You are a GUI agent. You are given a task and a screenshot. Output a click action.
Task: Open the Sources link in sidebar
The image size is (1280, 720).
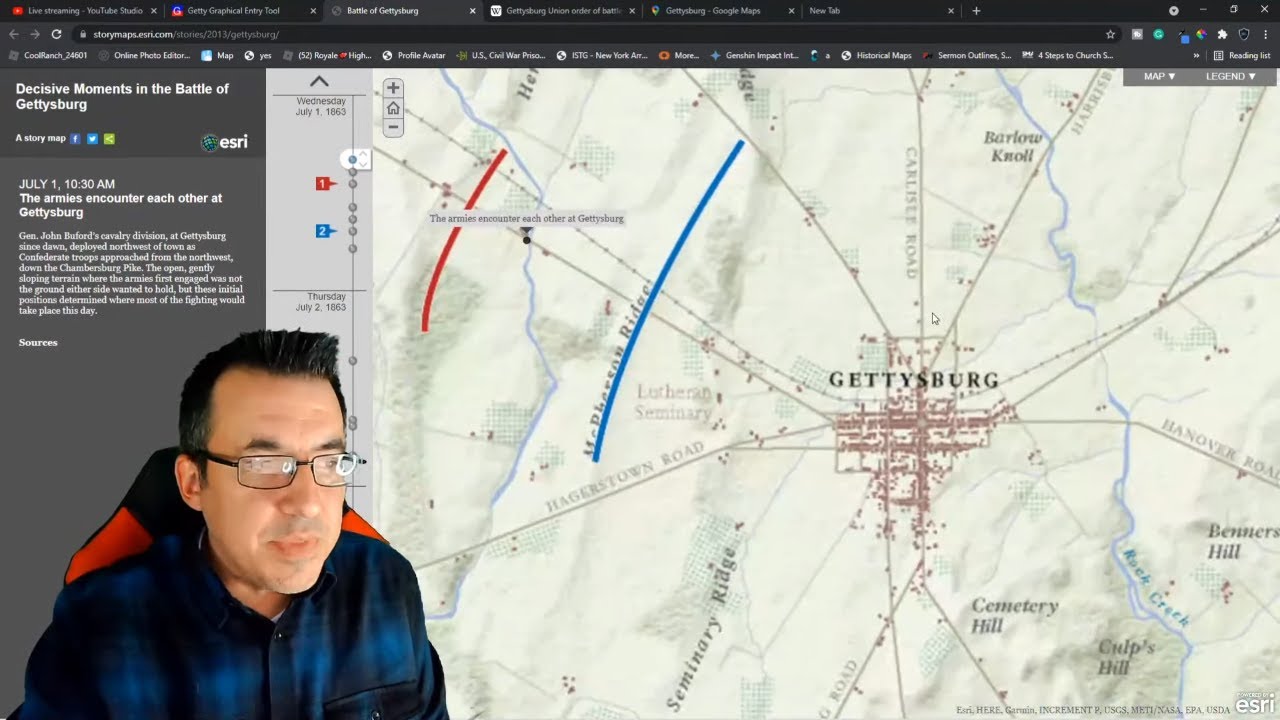coord(38,342)
